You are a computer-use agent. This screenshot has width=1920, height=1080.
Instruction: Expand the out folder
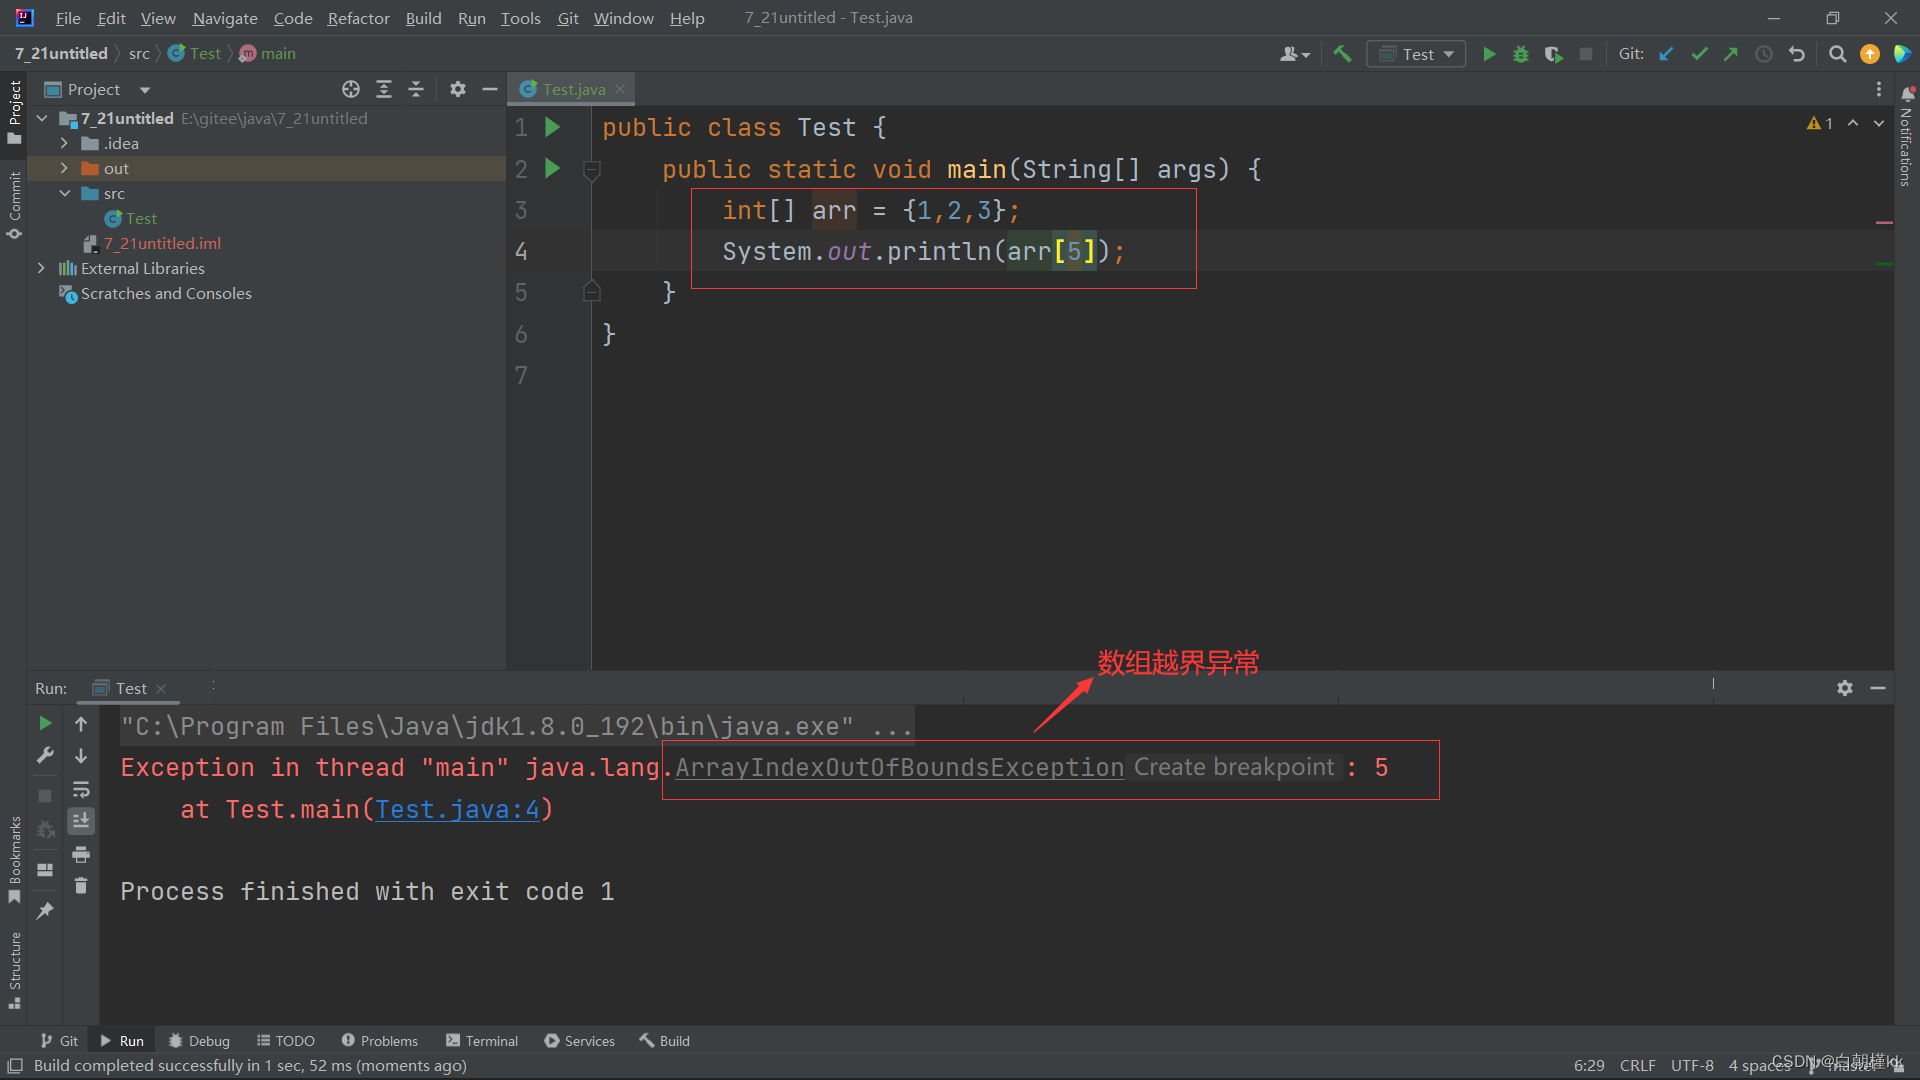point(64,168)
